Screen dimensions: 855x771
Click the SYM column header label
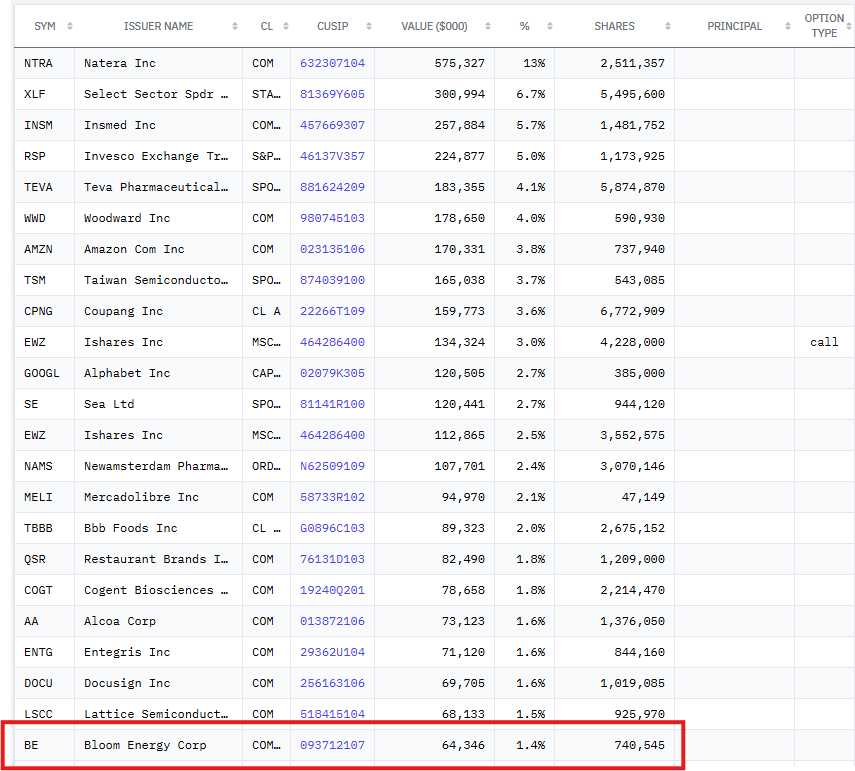[45, 26]
